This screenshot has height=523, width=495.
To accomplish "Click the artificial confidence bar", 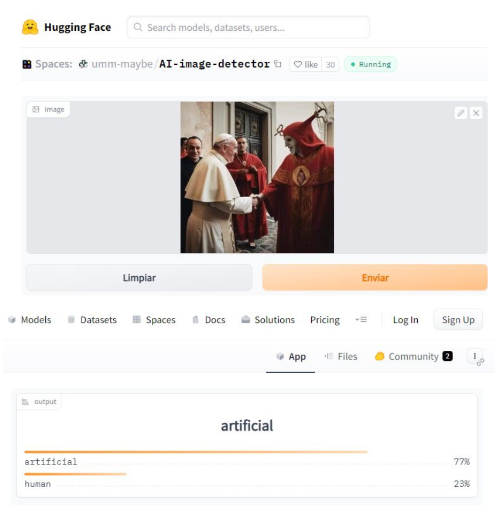I will [x=196, y=452].
